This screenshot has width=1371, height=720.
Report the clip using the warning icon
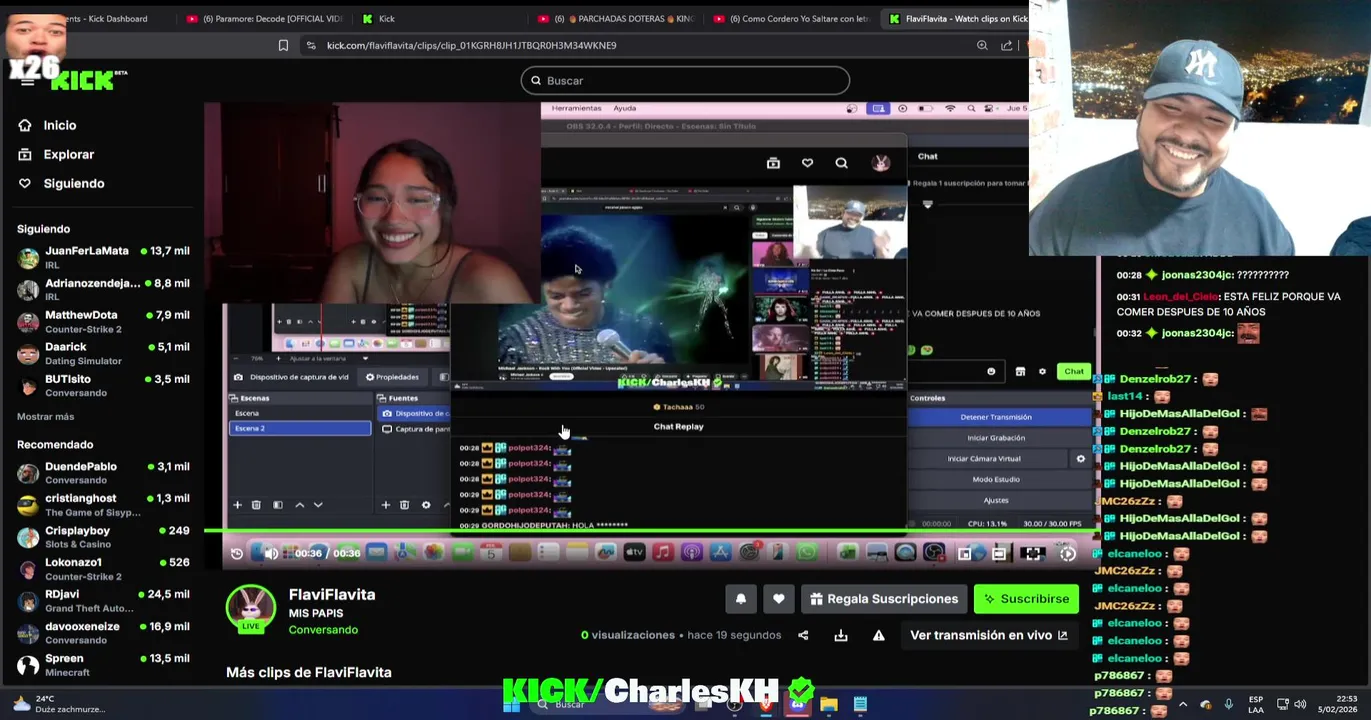[879, 635]
